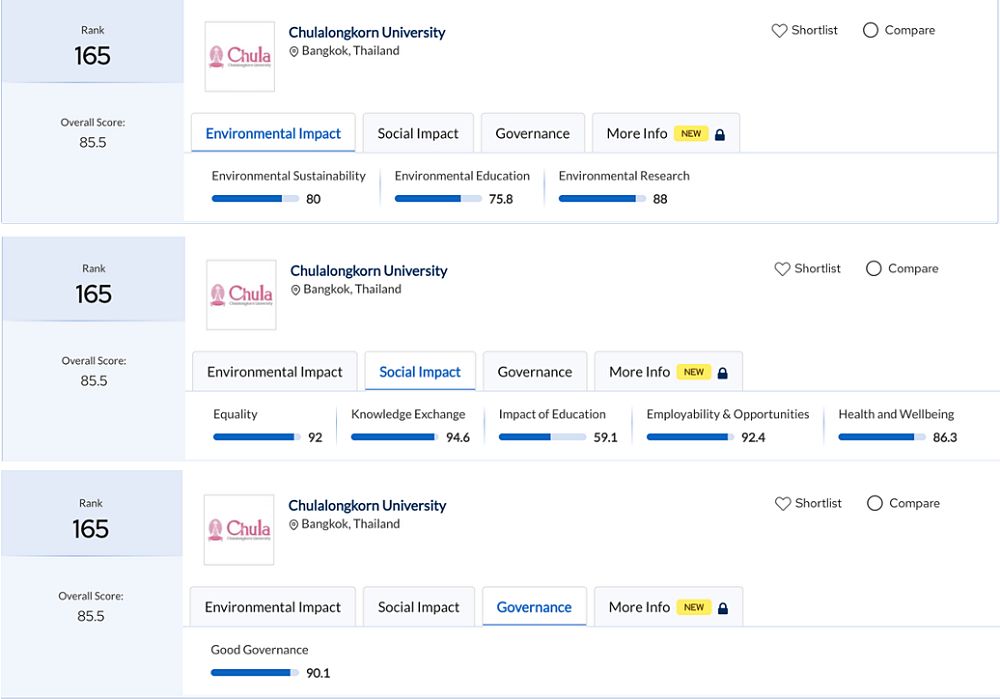1000x699 pixels.
Task: Open the Environmental Impact tab above Good Governance score
Action: click(273, 607)
